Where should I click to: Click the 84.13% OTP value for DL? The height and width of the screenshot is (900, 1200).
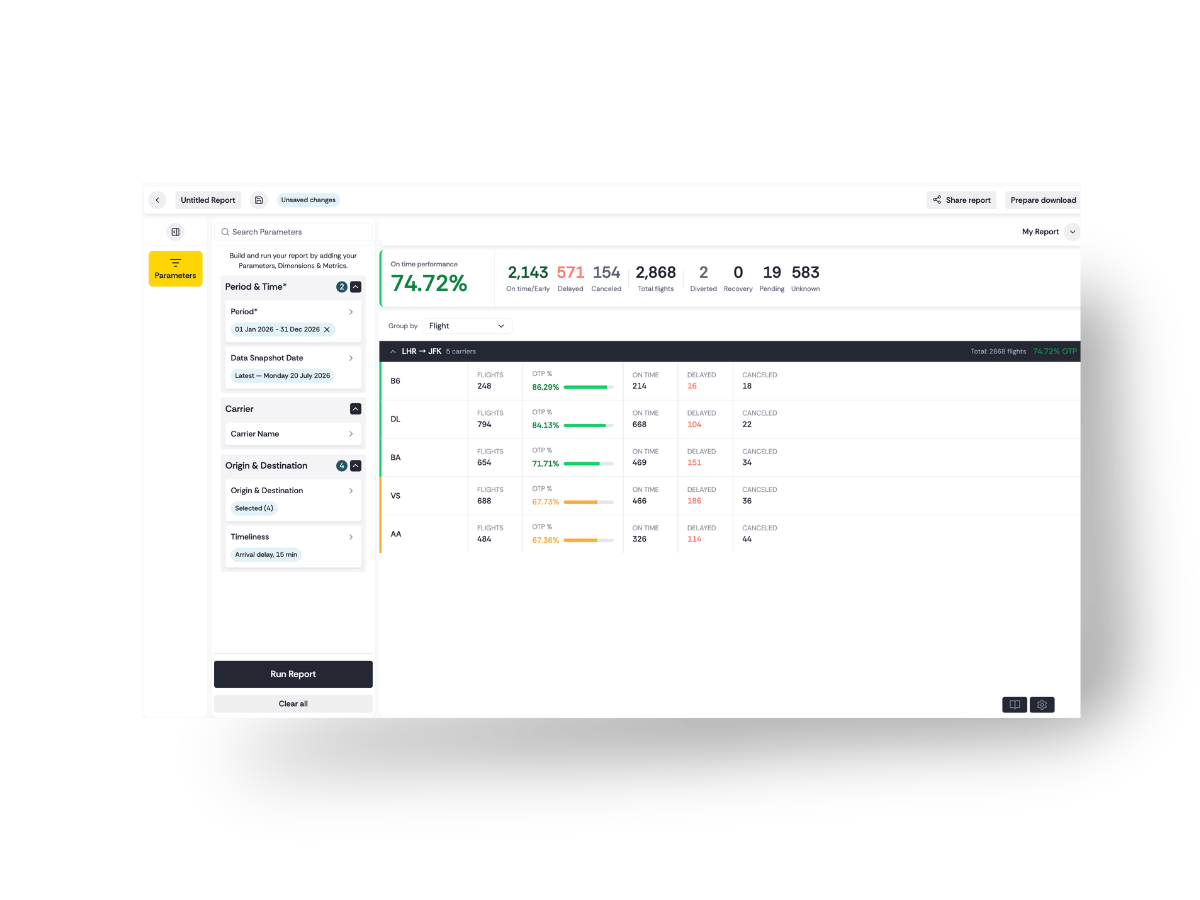[x=545, y=425]
